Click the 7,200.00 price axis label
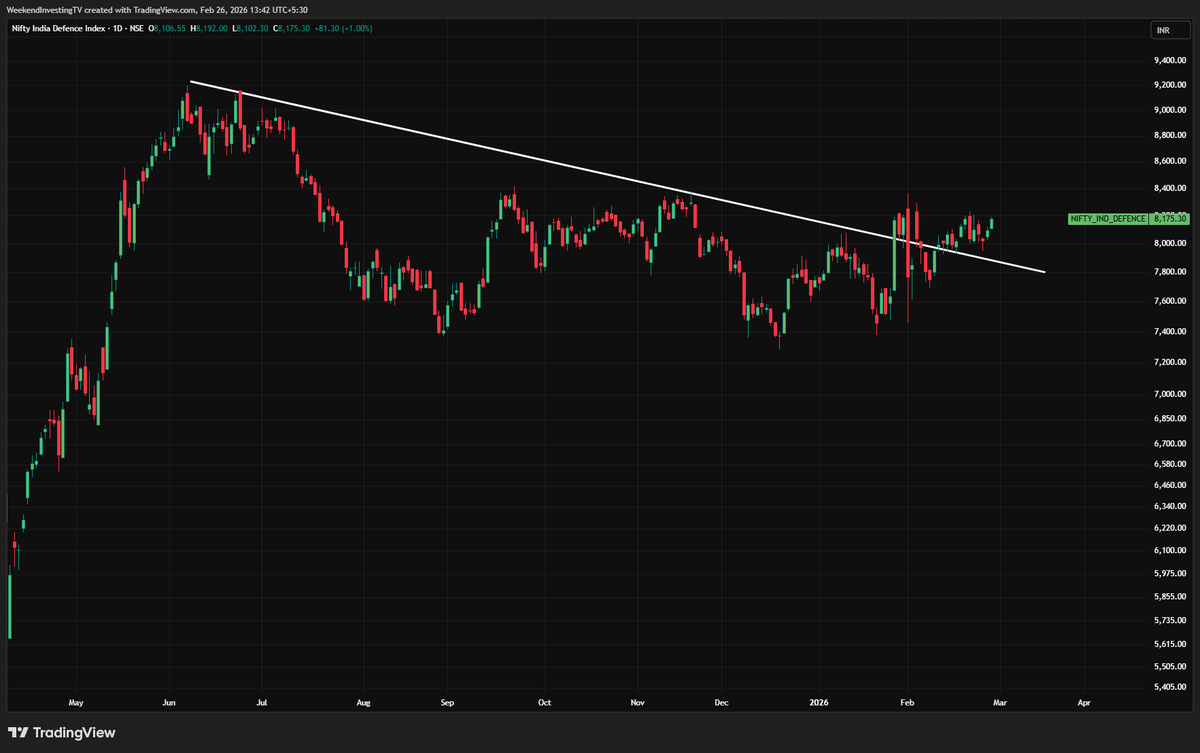This screenshot has height=753, width=1200. point(1170,363)
